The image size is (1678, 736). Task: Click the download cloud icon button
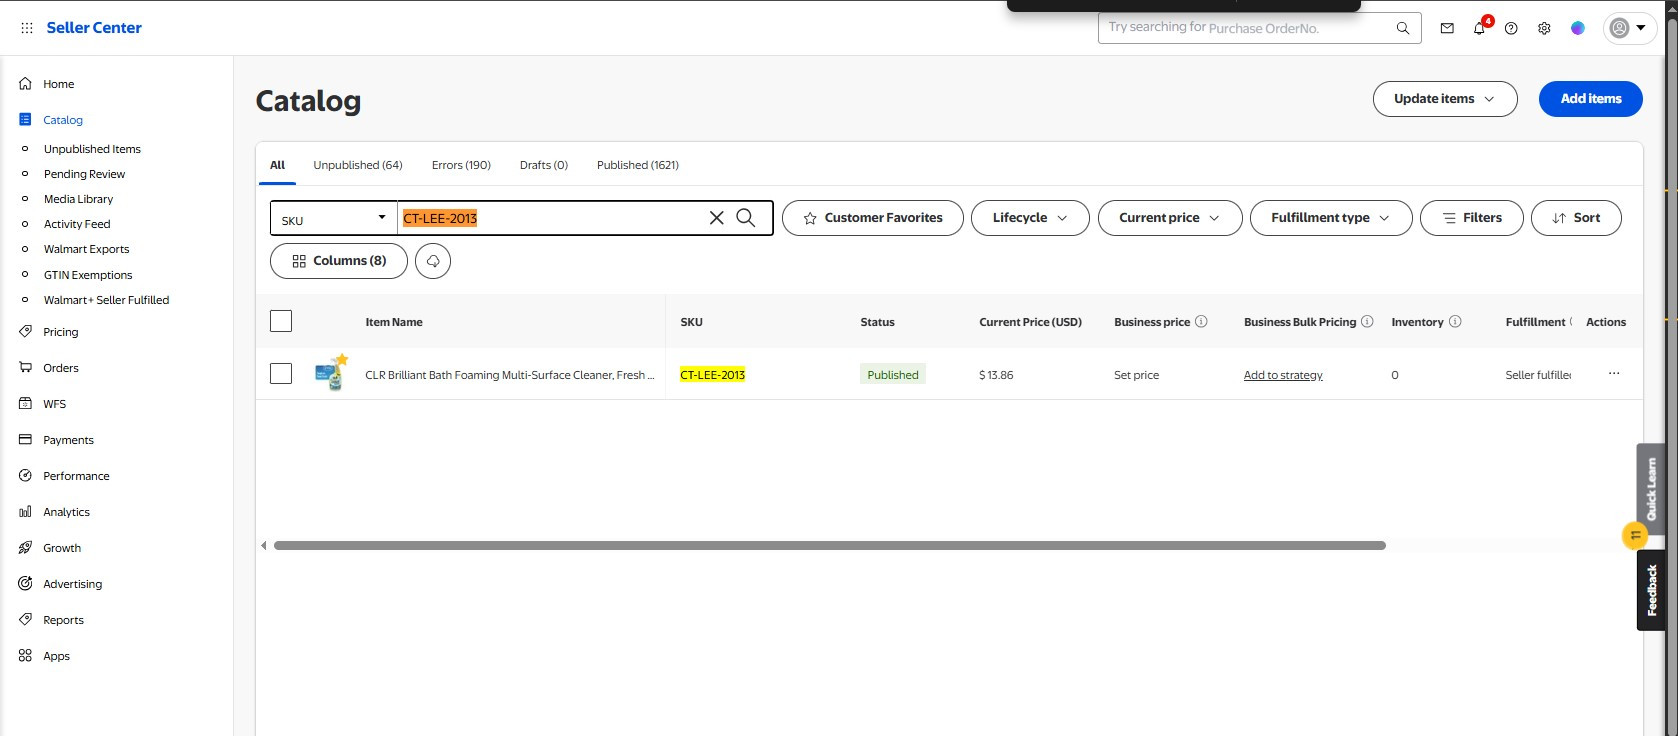433,261
